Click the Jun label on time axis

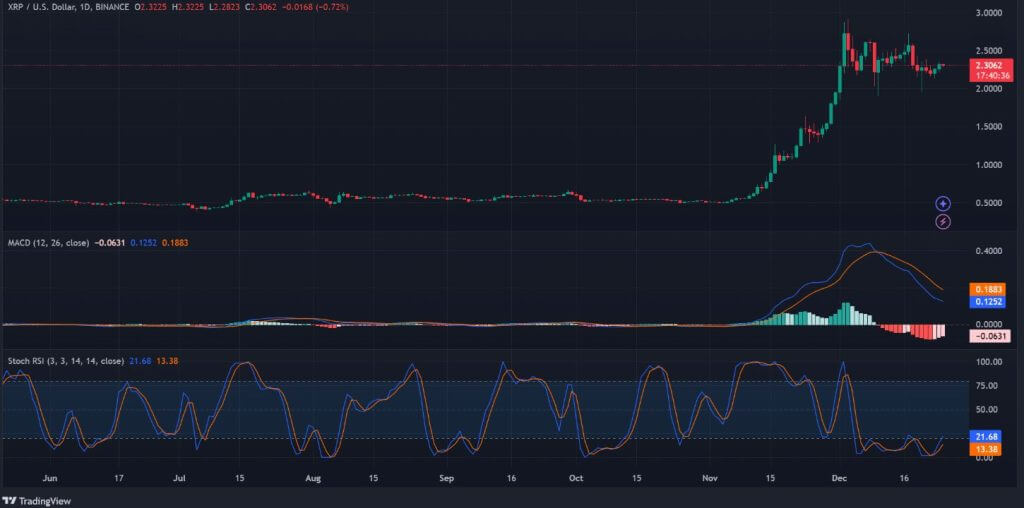pos(50,480)
